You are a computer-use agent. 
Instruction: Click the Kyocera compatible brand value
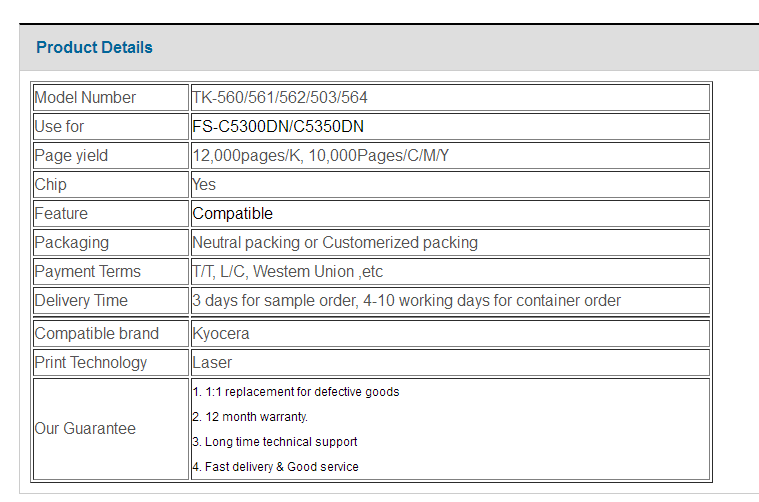221,334
